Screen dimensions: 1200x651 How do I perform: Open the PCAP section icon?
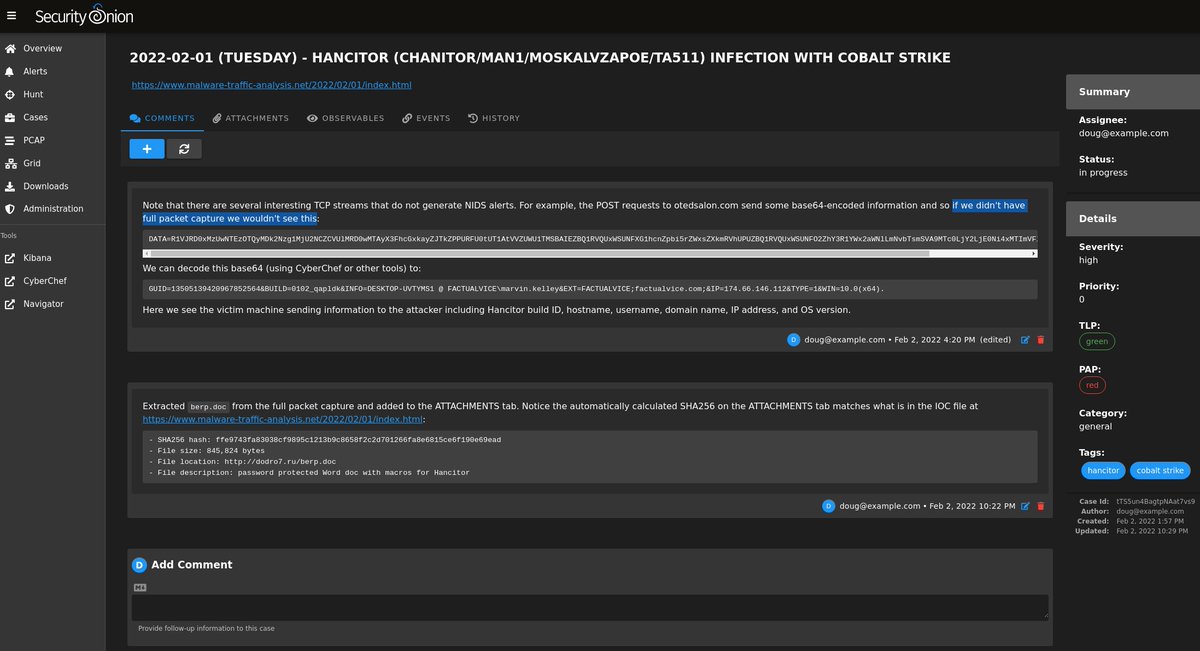pyautogui.click(x=10, y=140)
